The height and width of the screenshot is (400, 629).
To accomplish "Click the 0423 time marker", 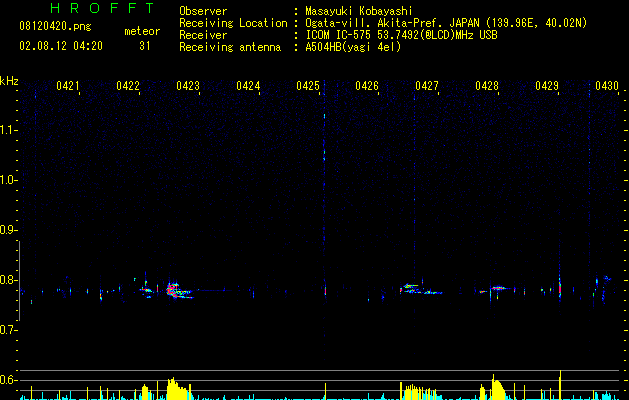I will 188,86.
